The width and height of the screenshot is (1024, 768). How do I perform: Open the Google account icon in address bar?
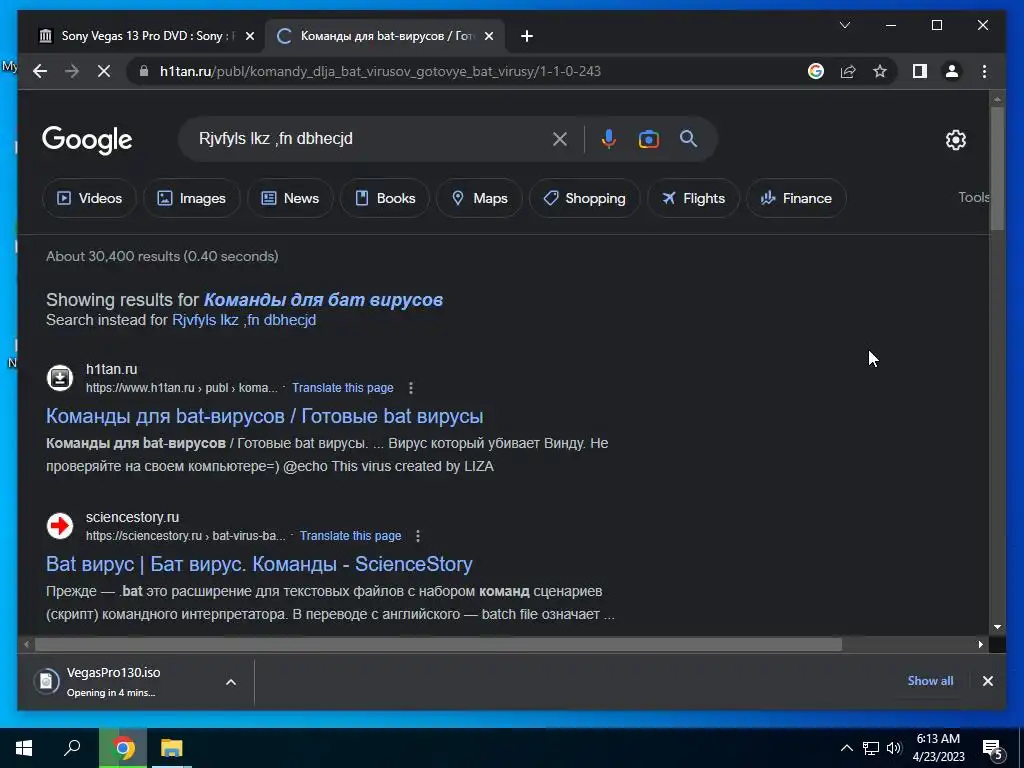816,71
